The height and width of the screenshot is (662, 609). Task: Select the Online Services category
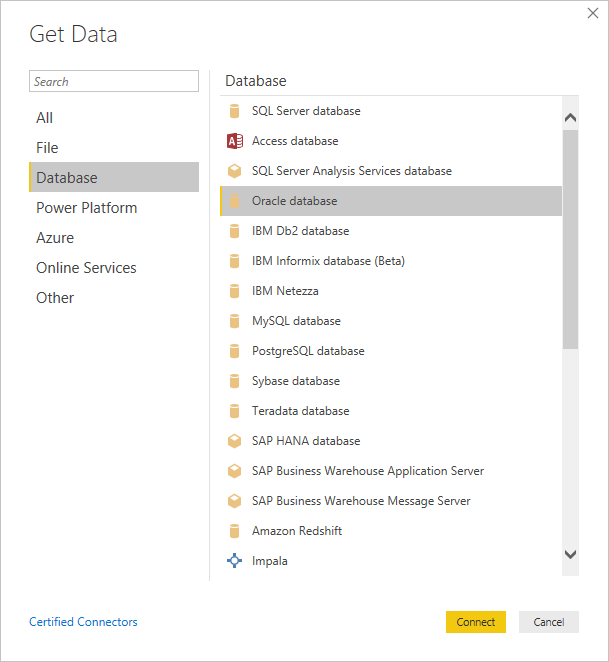tap(86, 268)
